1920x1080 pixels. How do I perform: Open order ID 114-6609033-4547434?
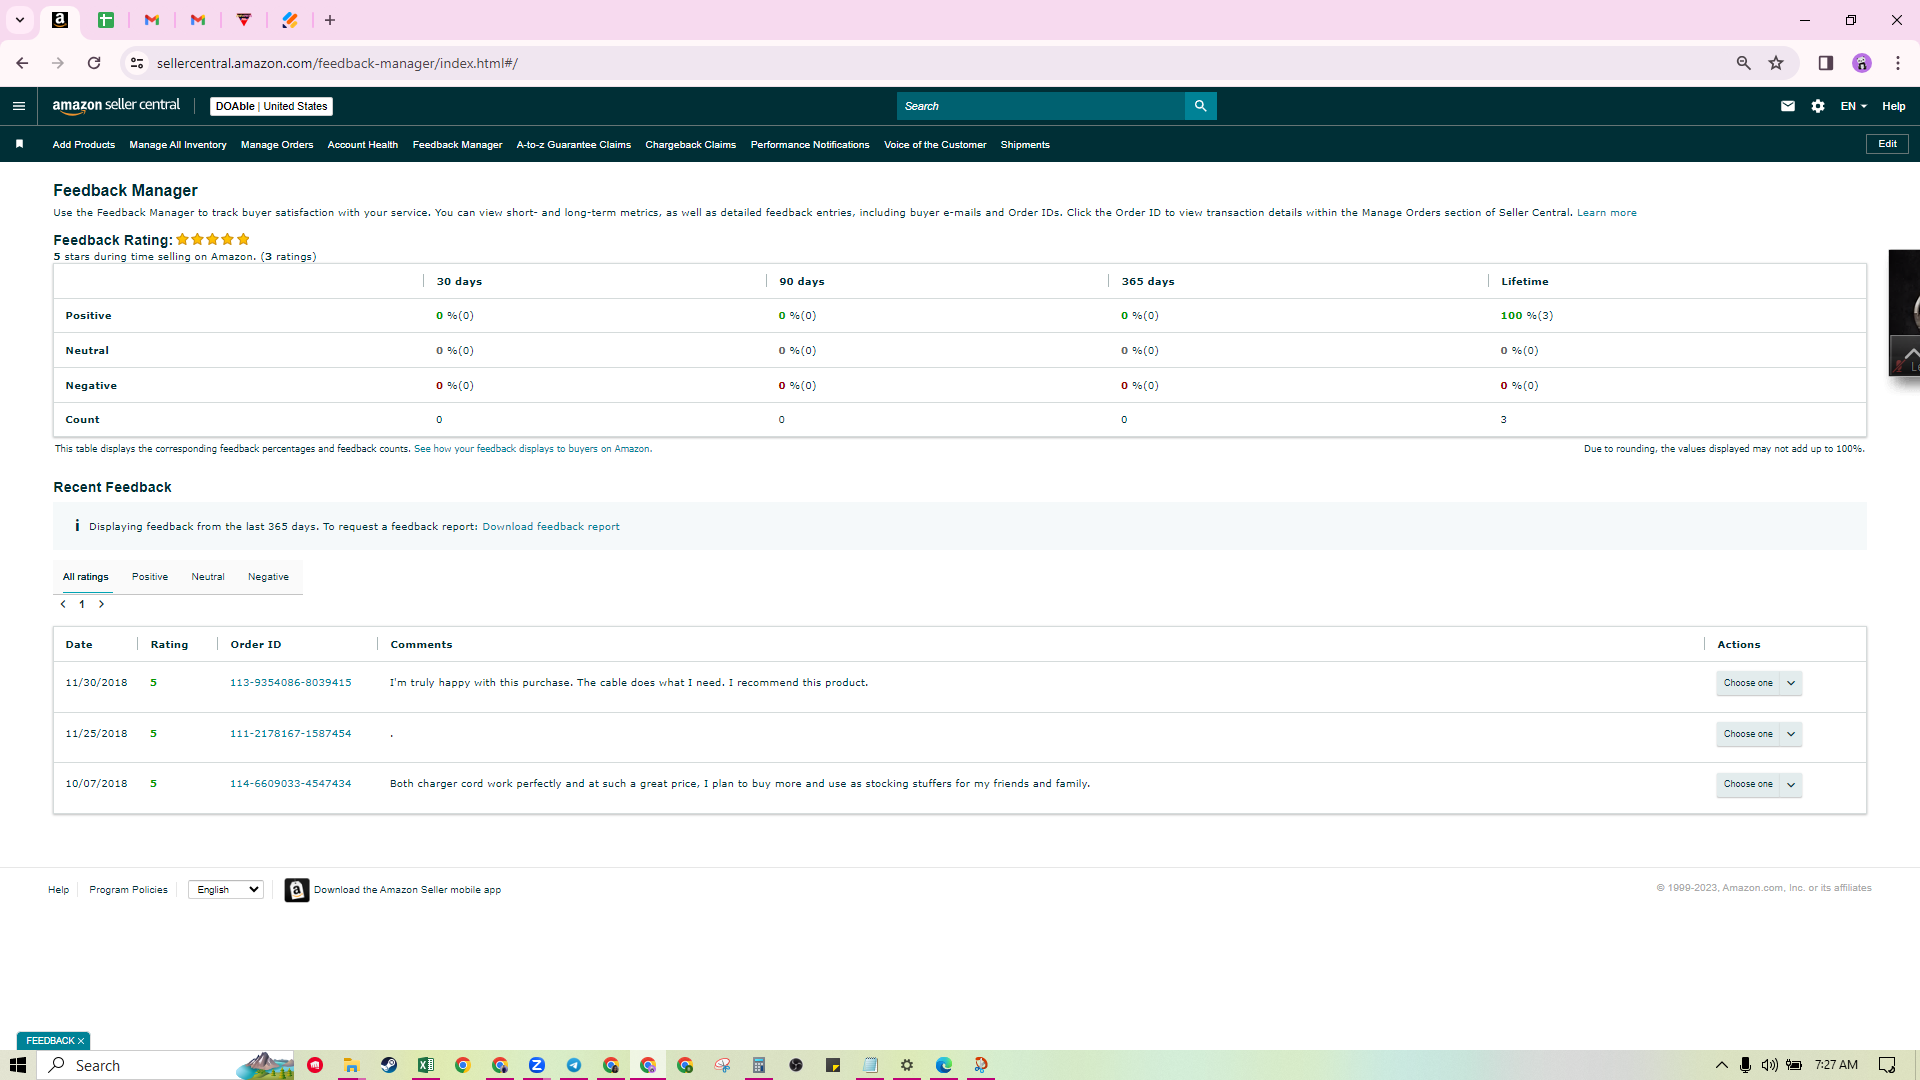click(x=291, y=784)
